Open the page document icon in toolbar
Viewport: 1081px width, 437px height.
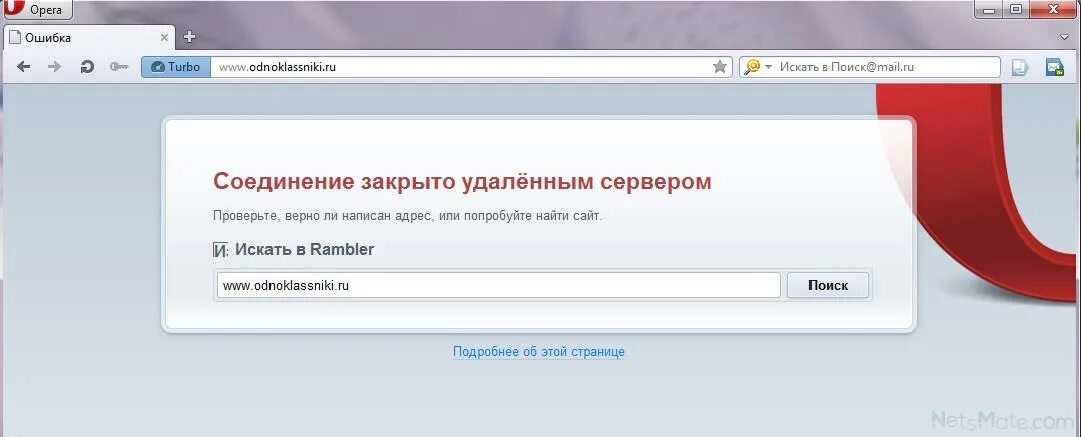click(1020, 67)
